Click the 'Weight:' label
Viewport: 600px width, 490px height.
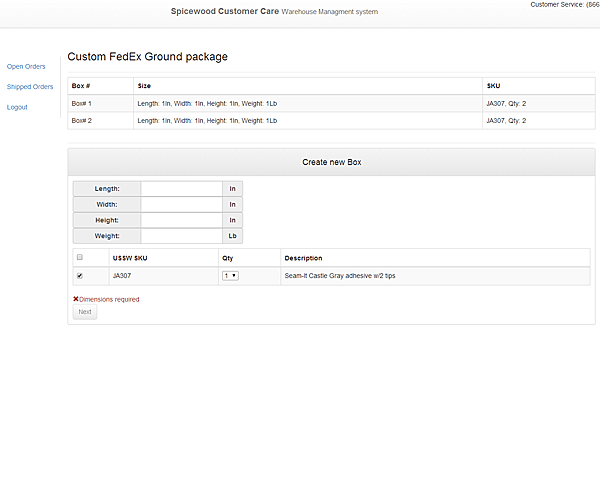tap(107, 236)
